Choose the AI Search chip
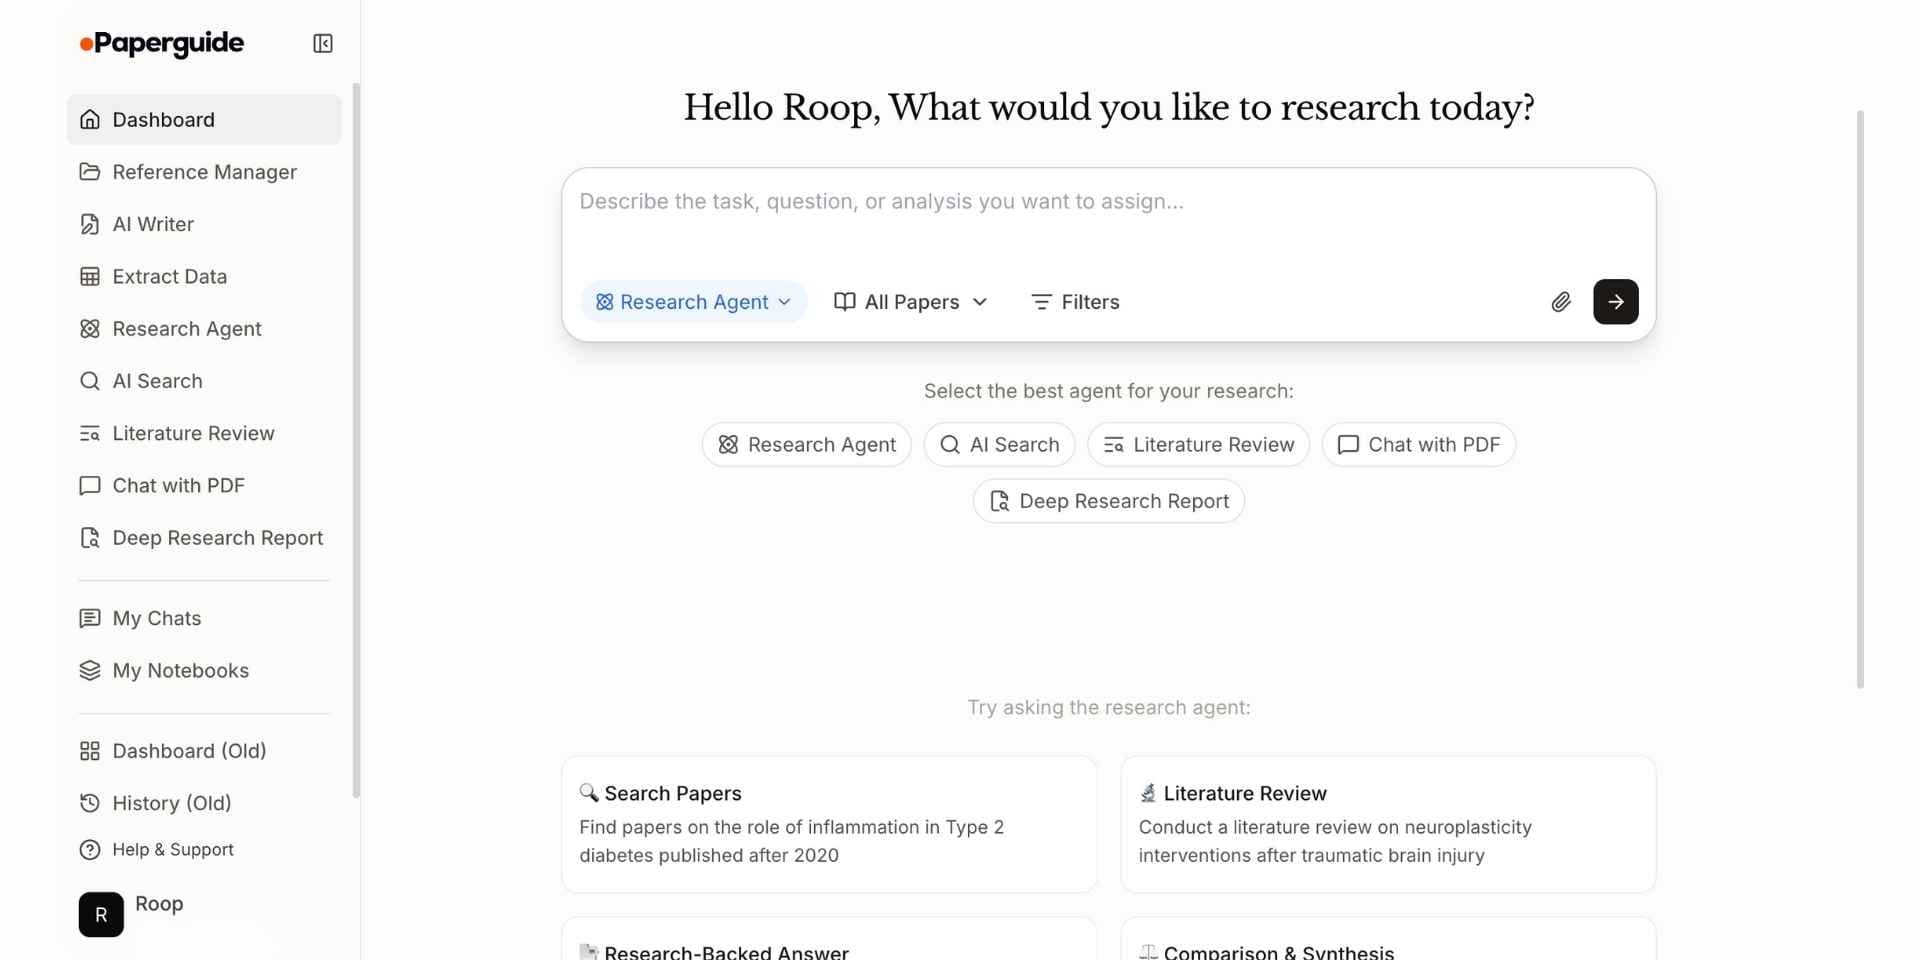1920x960 pixels. point(1000,445)
